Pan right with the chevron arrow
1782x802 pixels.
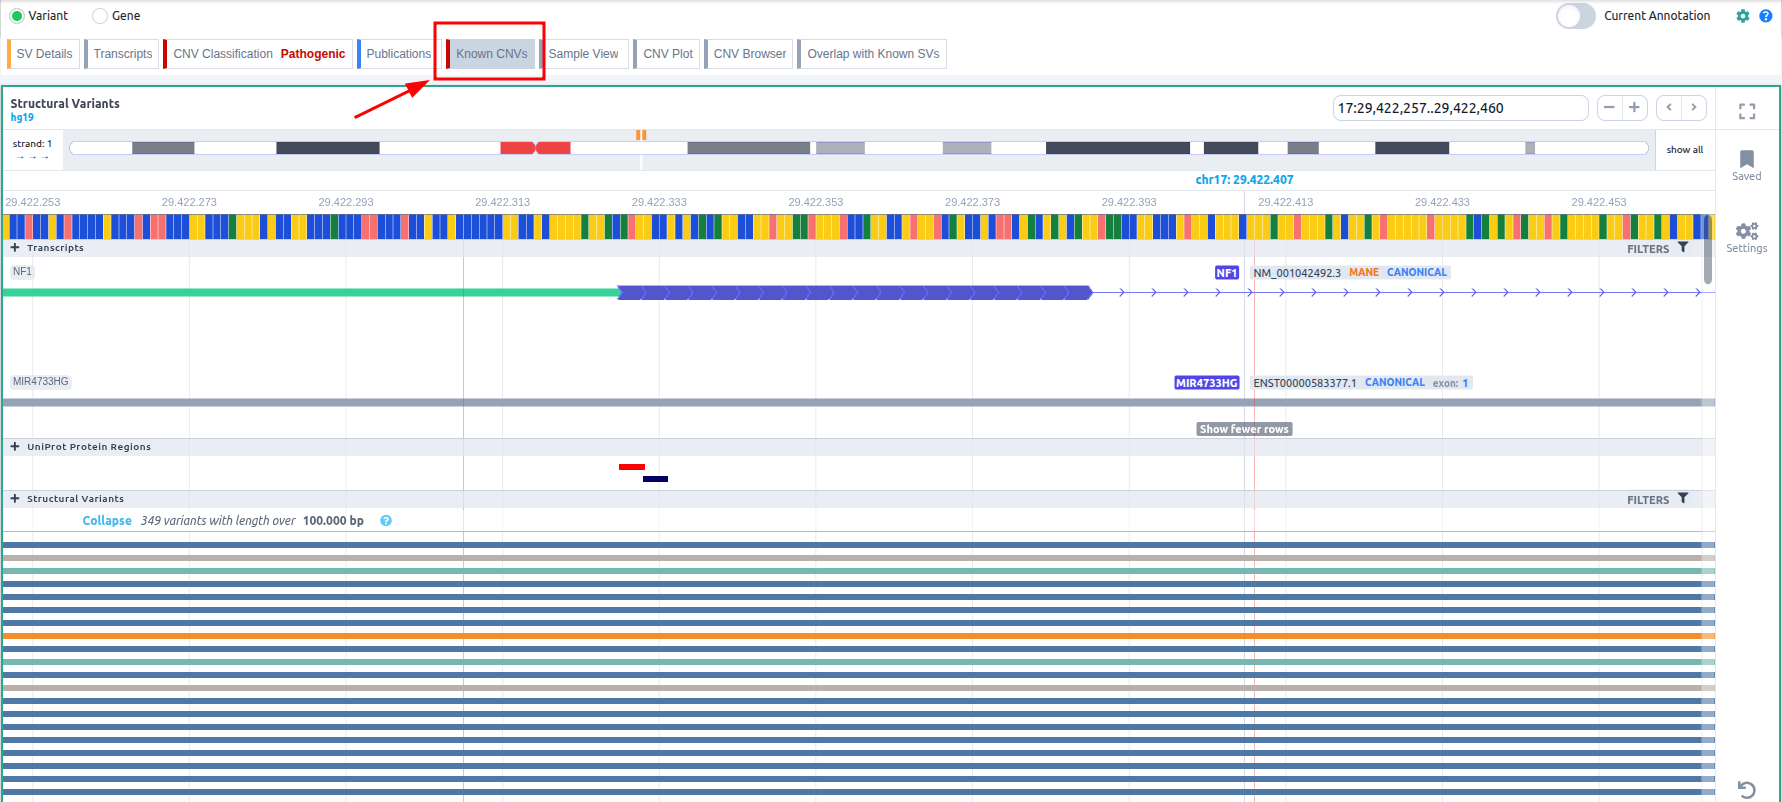1693,108
